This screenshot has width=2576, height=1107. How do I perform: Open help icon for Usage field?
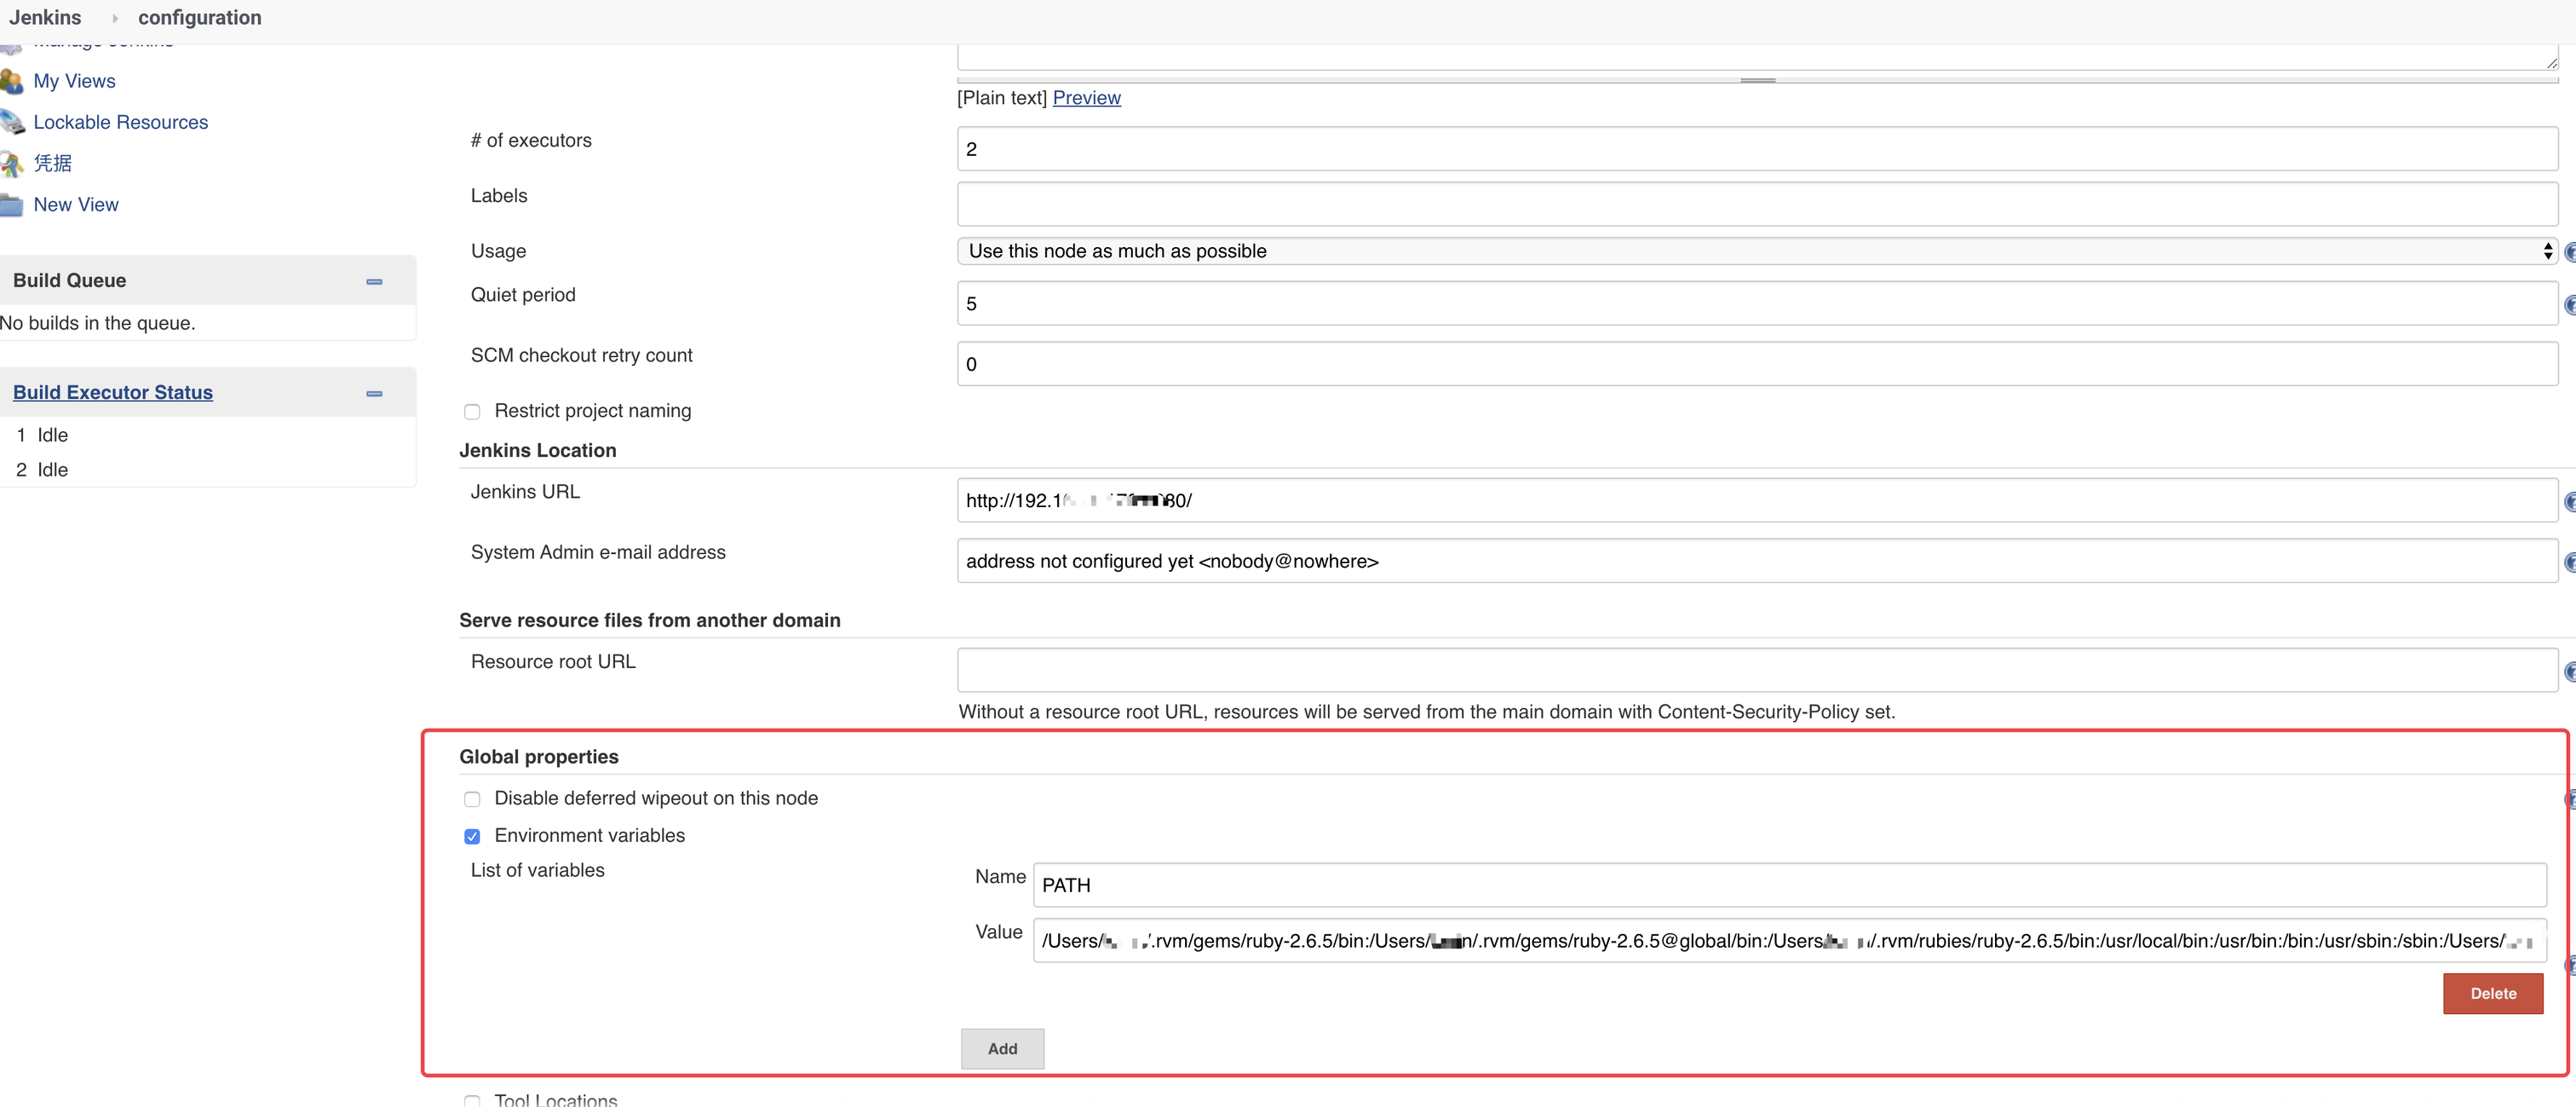[x=2569, y=252]
